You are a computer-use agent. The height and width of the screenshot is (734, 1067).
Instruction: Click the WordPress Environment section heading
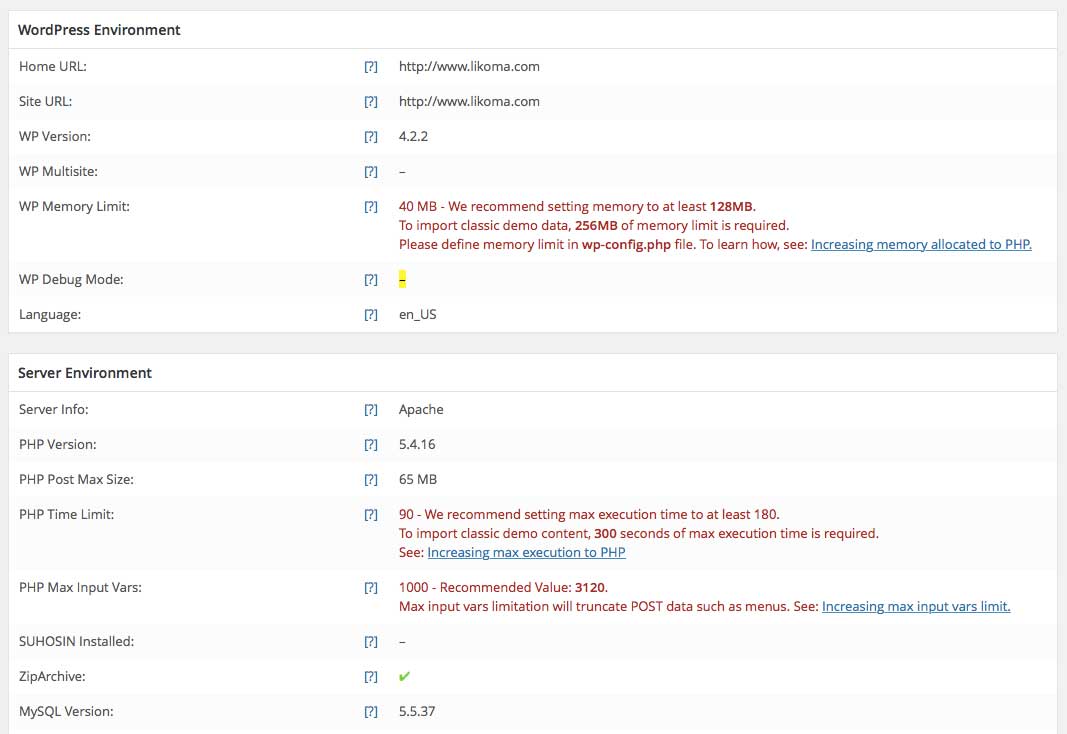[x=99, y=30]
